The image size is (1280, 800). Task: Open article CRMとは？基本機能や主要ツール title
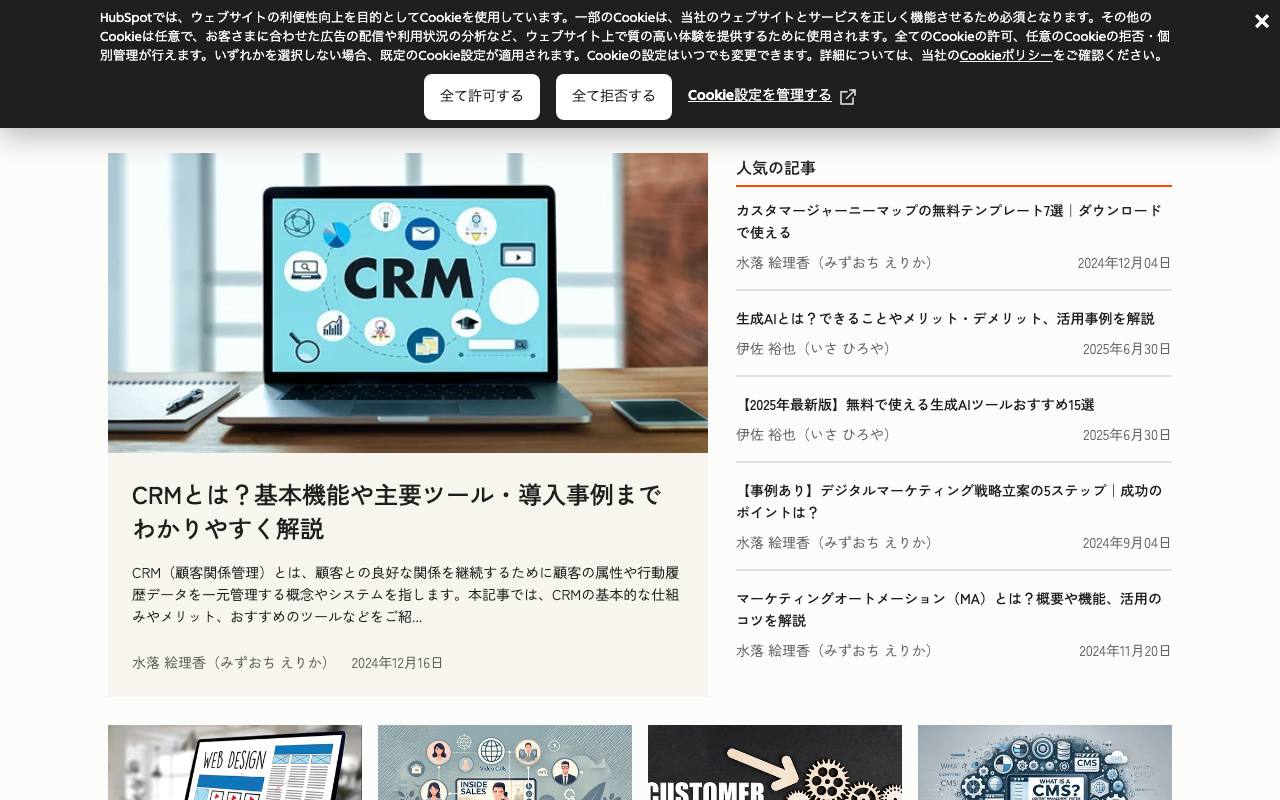coord(397,511)
